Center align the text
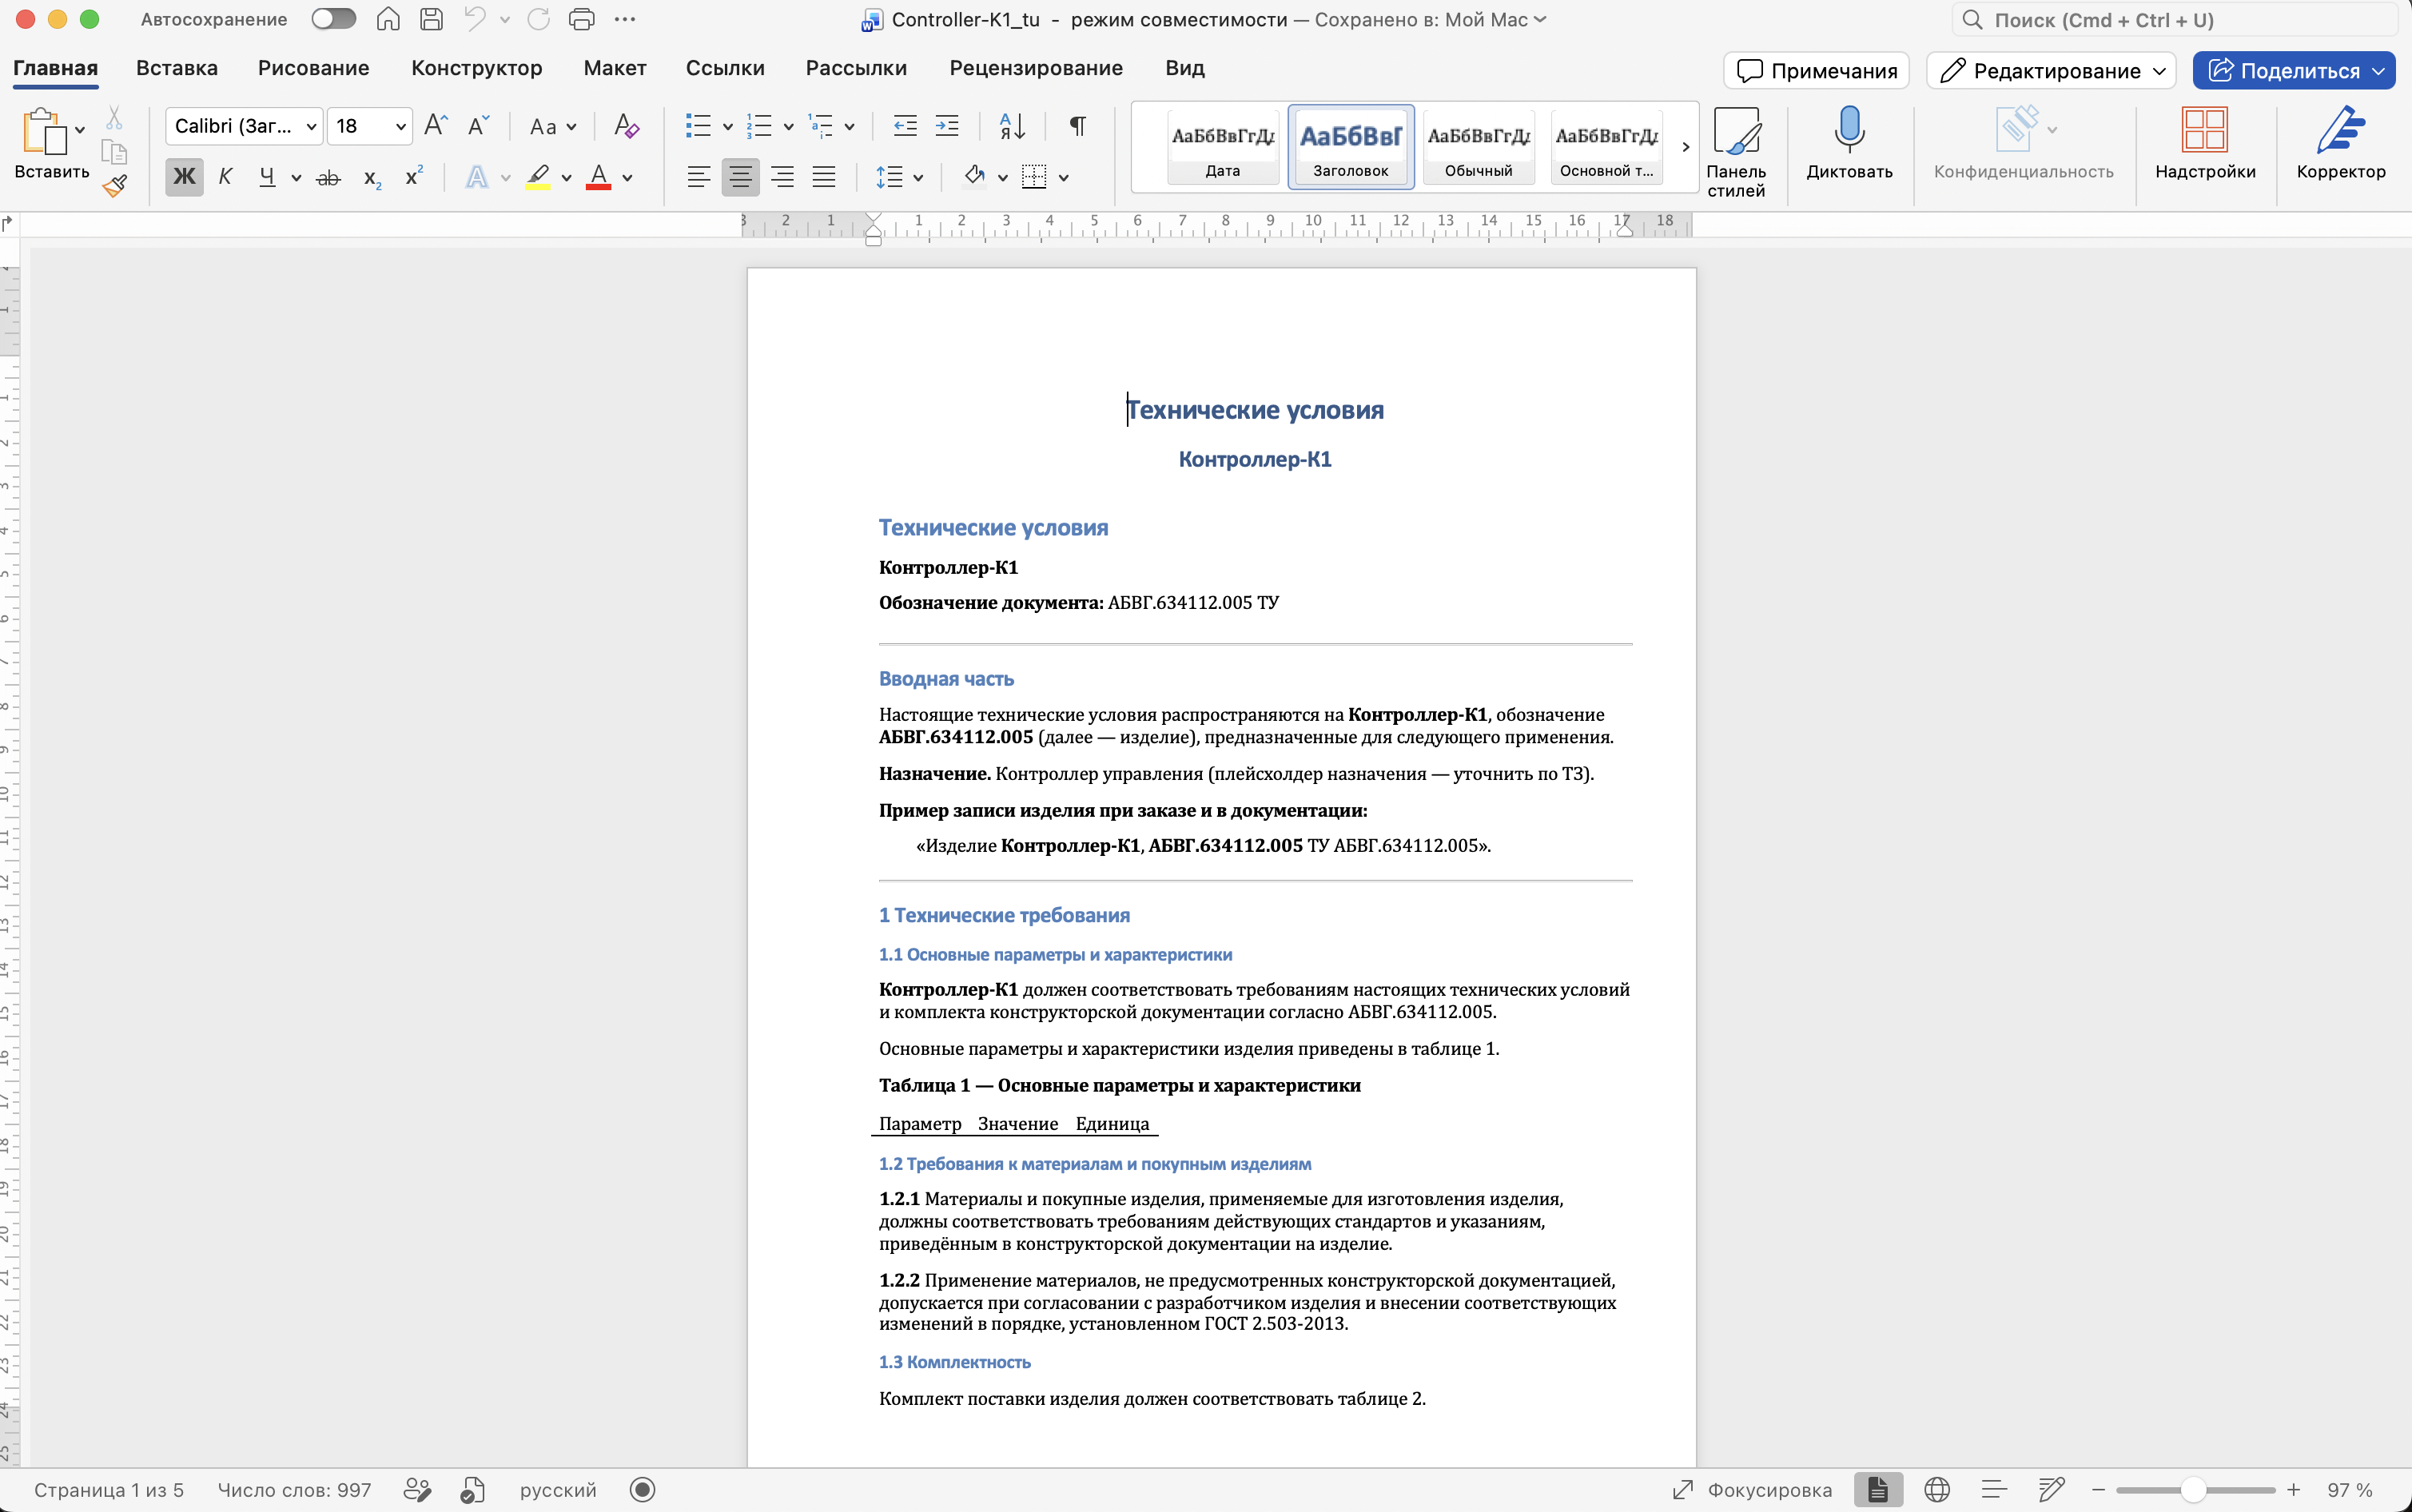2412x1512 pixels. pos(740,178)
